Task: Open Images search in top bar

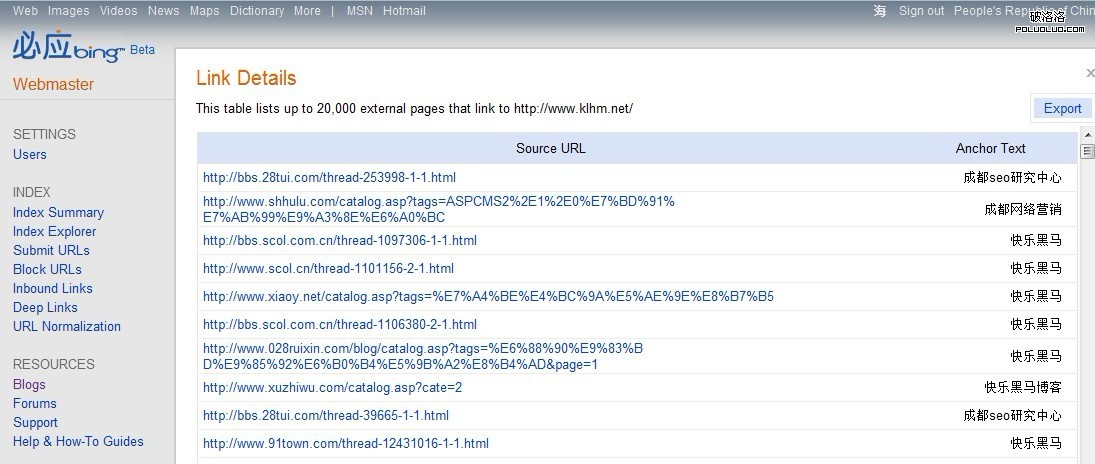Action: point(69,11)
